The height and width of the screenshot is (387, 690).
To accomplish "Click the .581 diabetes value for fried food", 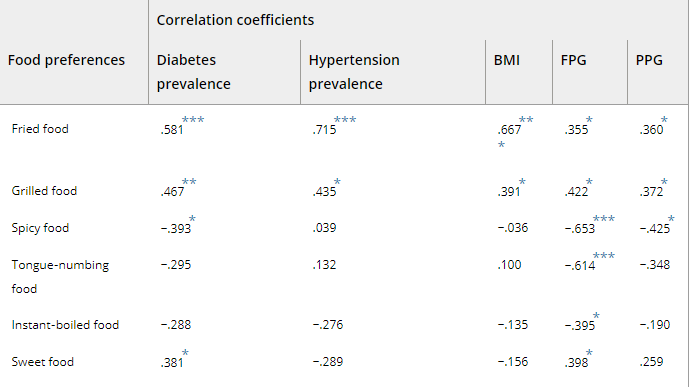I will coord(172,130).
